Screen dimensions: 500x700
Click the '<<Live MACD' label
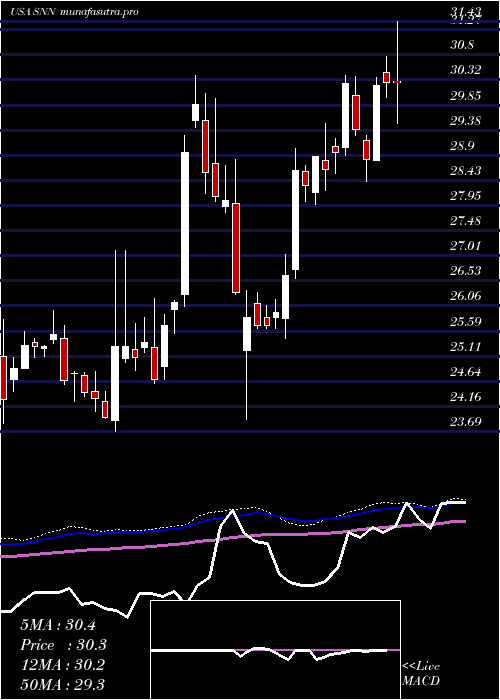pyautogui.click(x=421, y=673)
